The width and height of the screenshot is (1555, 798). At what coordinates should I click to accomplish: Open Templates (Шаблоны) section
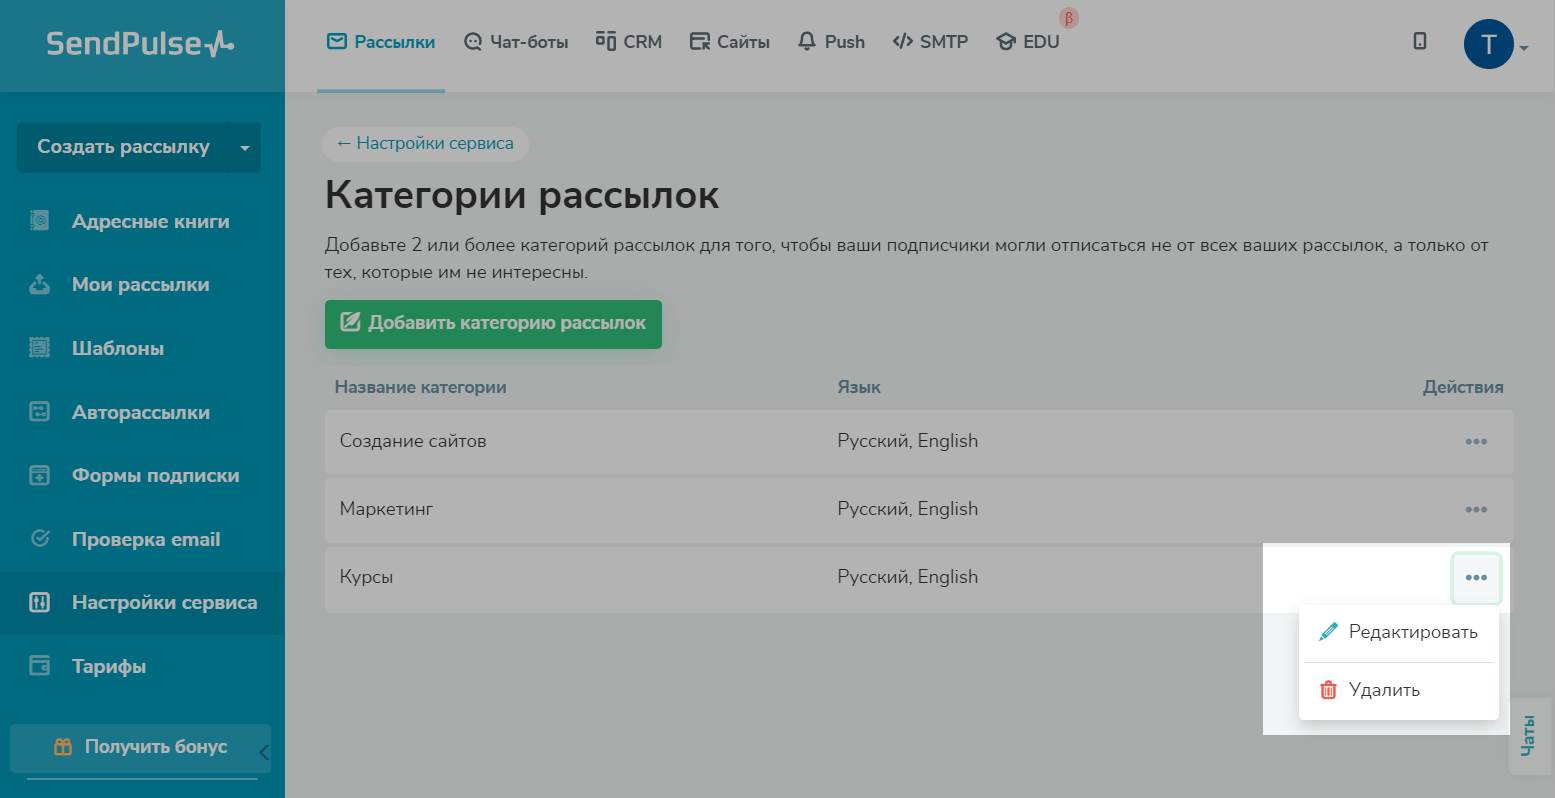point(117,349)
